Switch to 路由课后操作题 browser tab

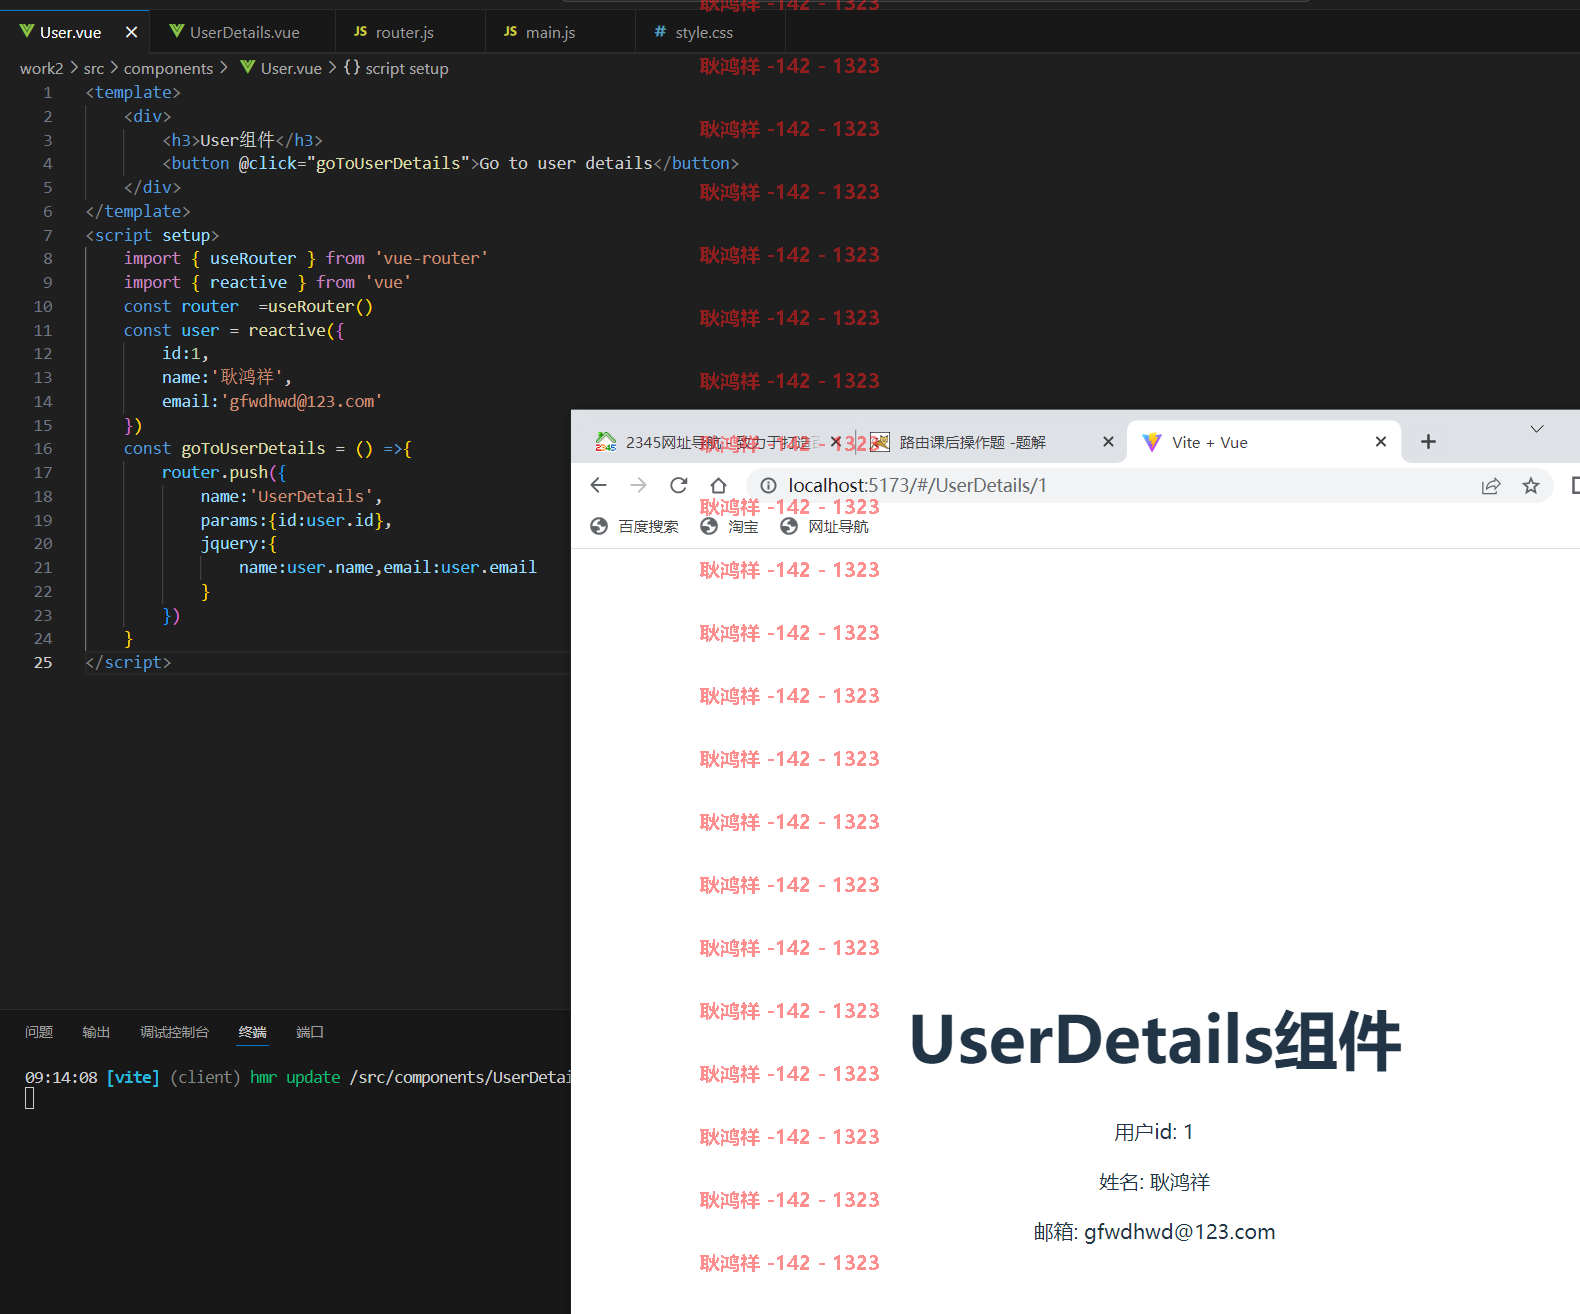972,442
